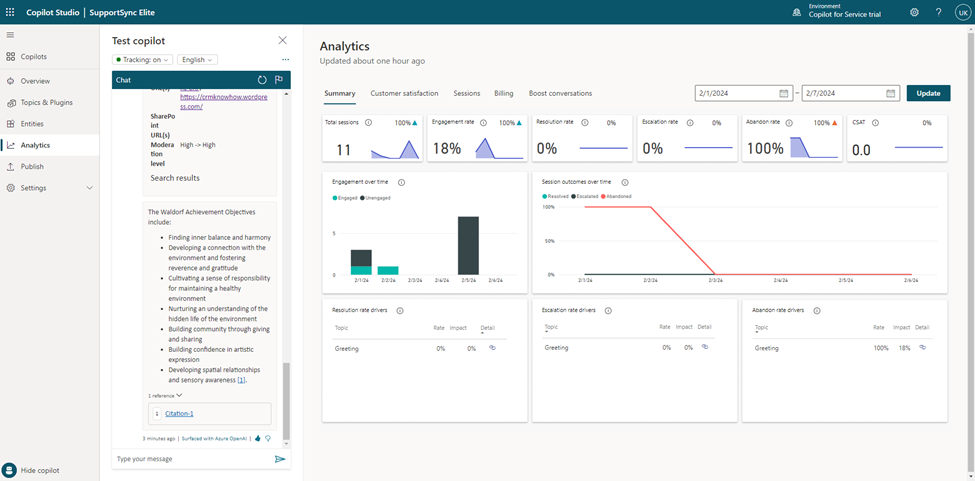Select Analytics in the sidebar
975x481 pixels.
(x=50, y=145)
